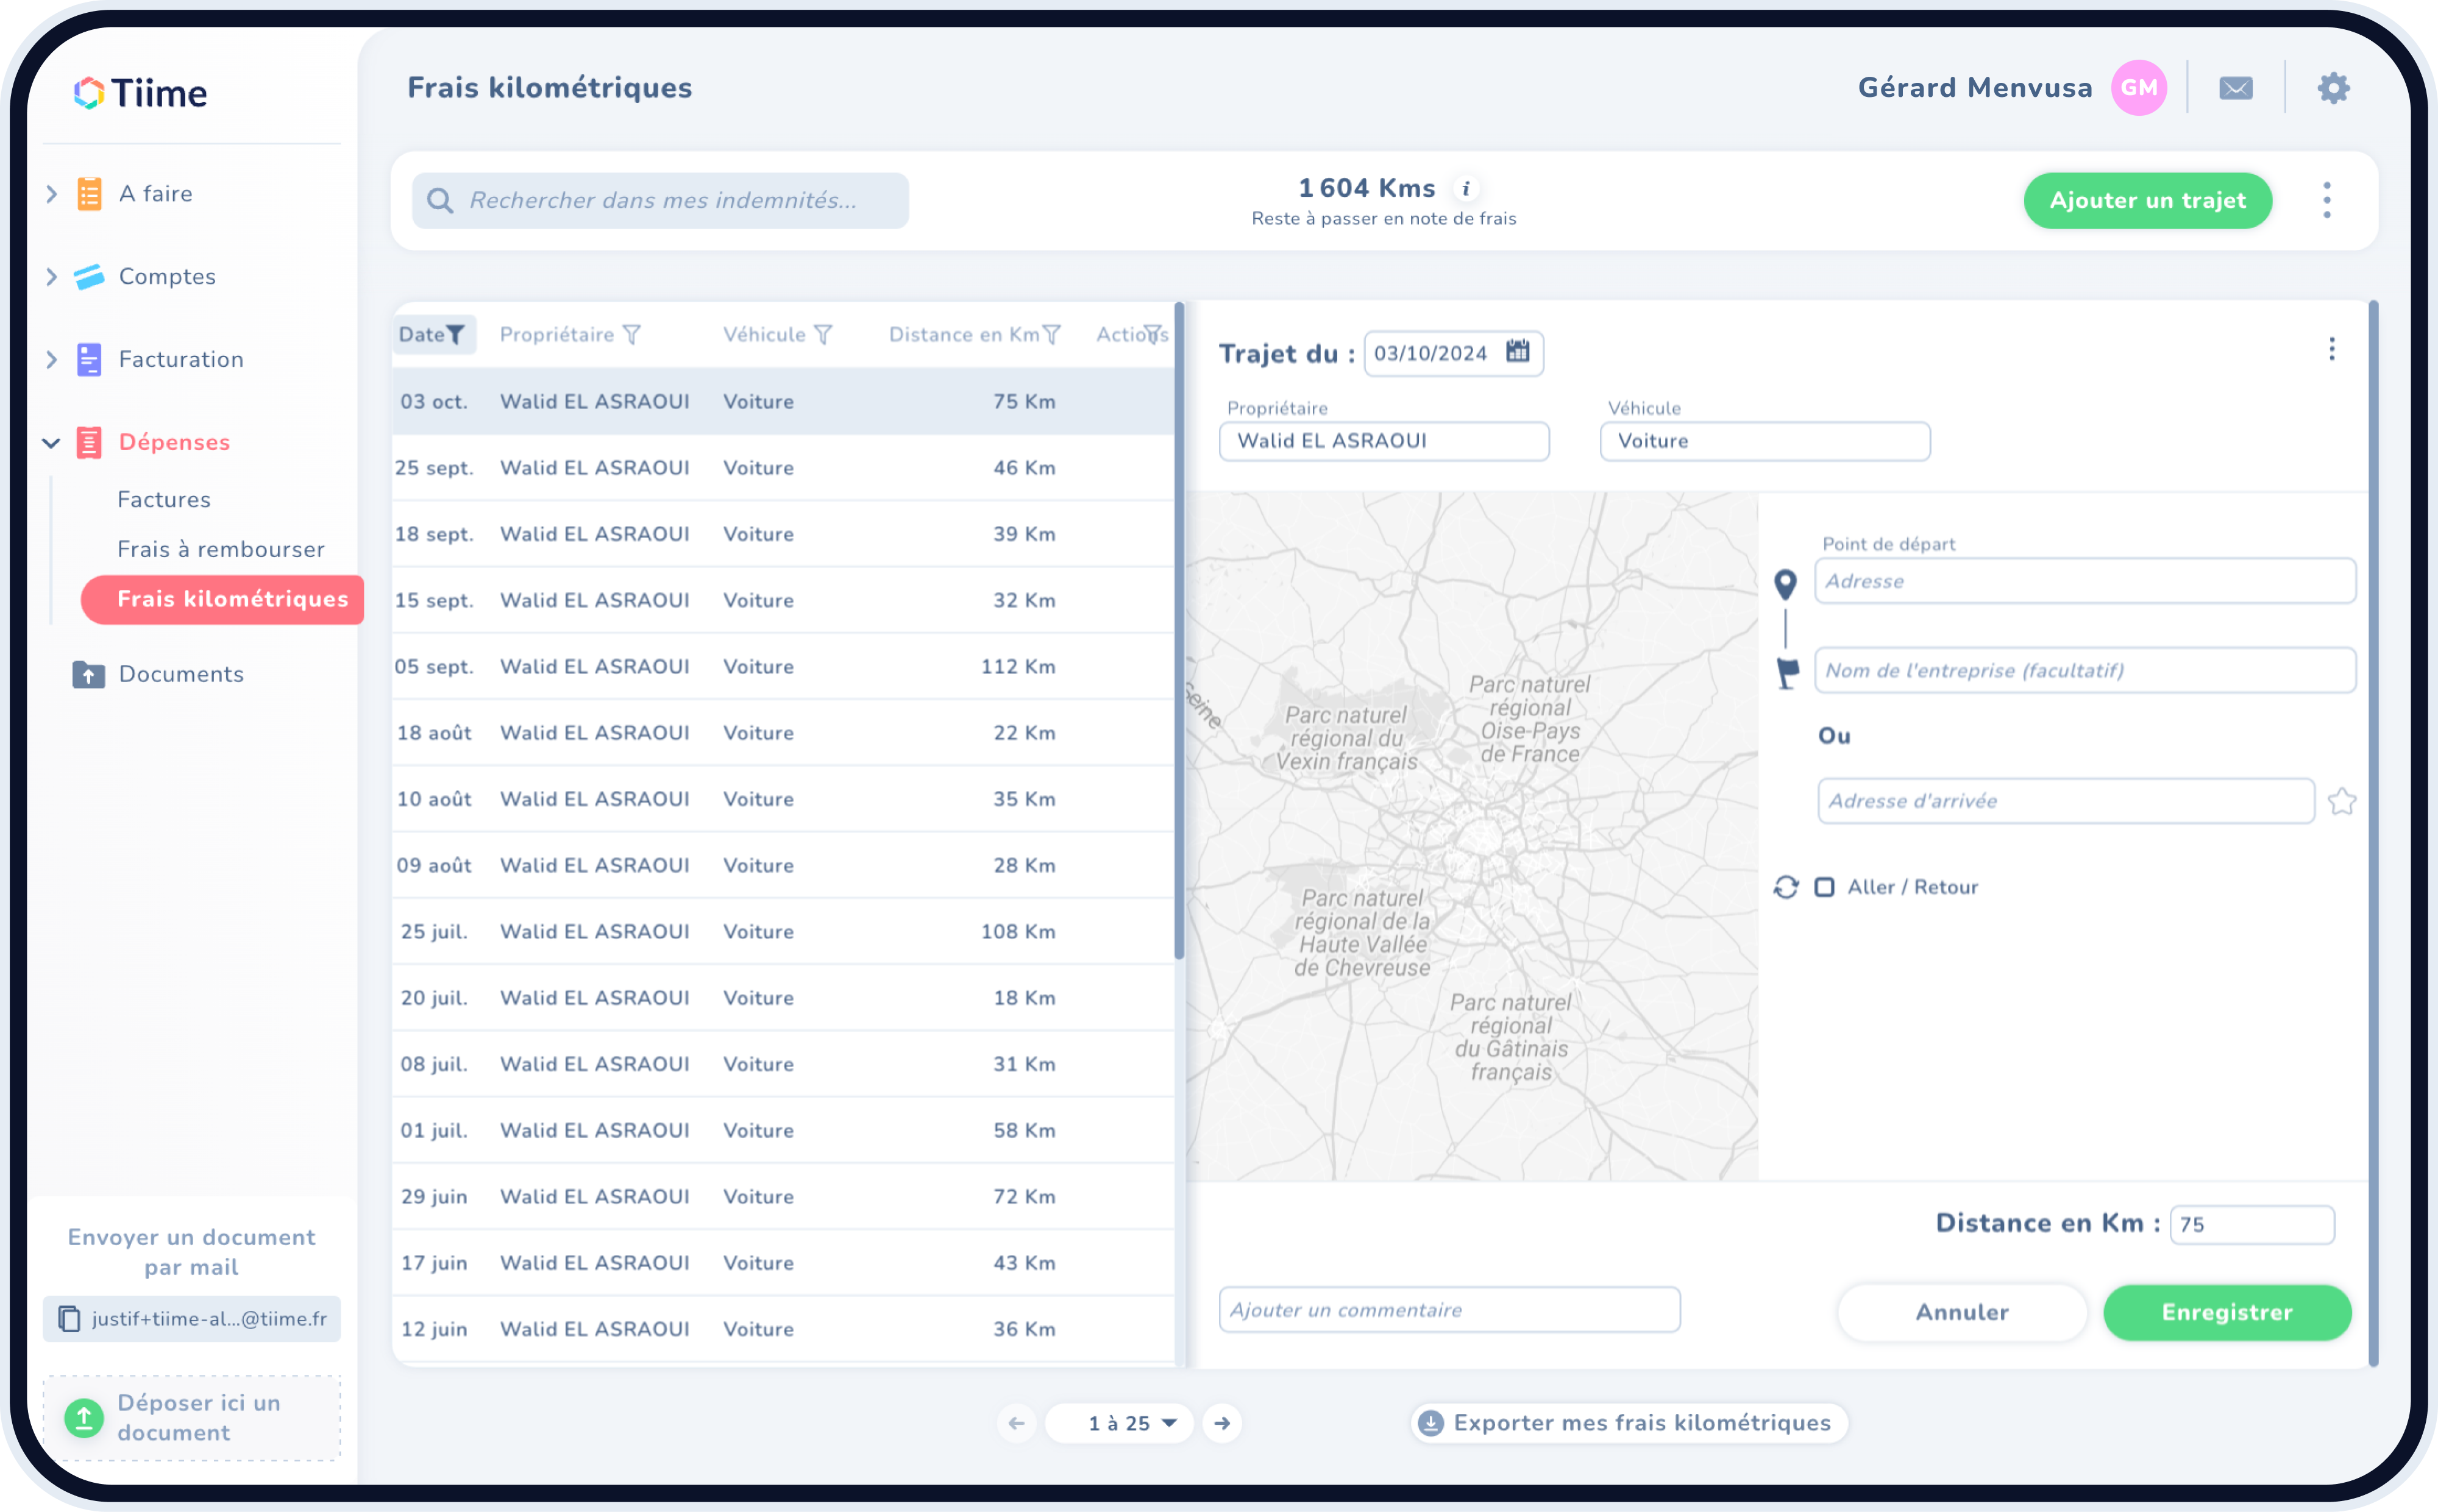The height and width of the screenshot is (1512, 2438).
Task: Open settings gear icon
Action: pos(2333,88)
